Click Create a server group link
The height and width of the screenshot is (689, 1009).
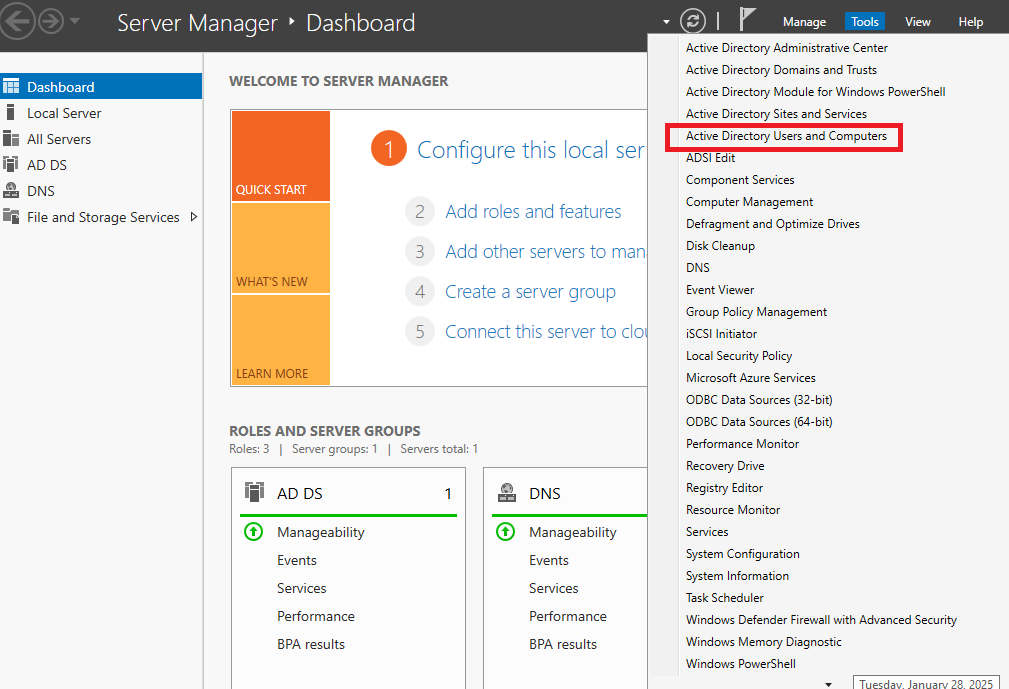tap(530, 292)
